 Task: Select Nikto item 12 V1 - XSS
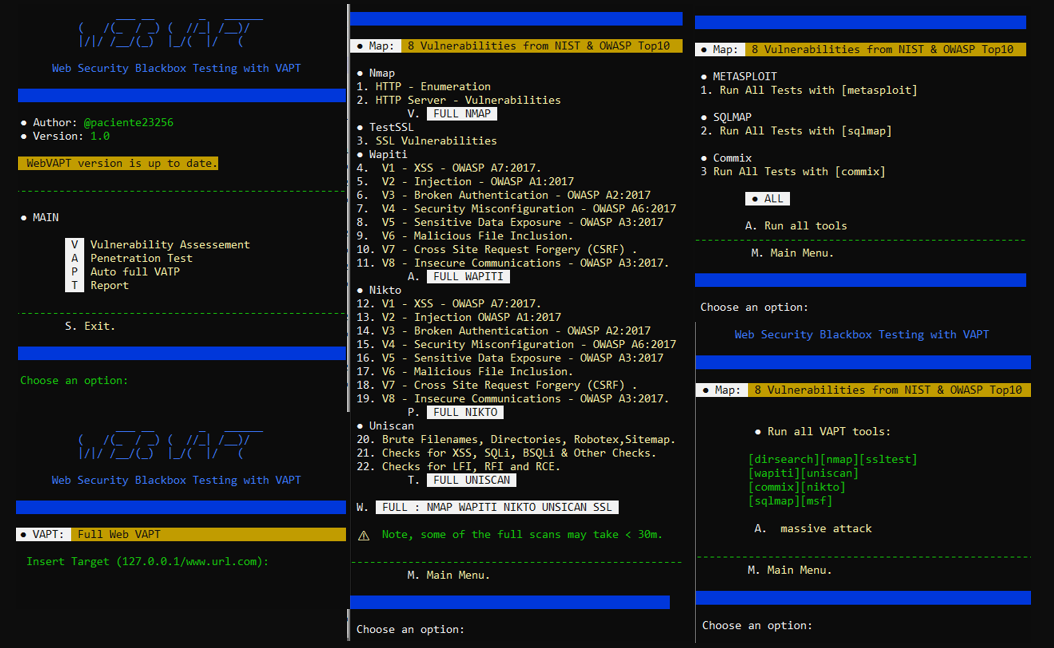(448, 304)
